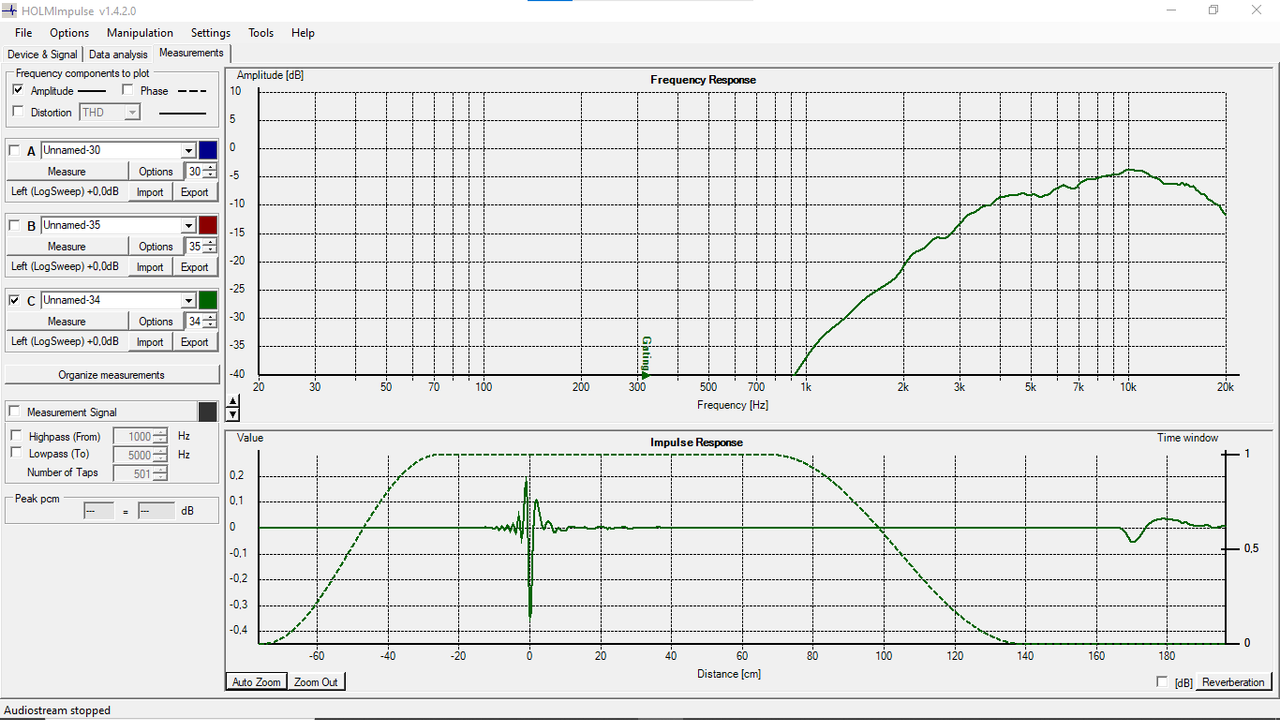Click the HOLMImpulse app icon in title bar
The height and width of the screenshot is (720, 1280).
tap(10, 10)
